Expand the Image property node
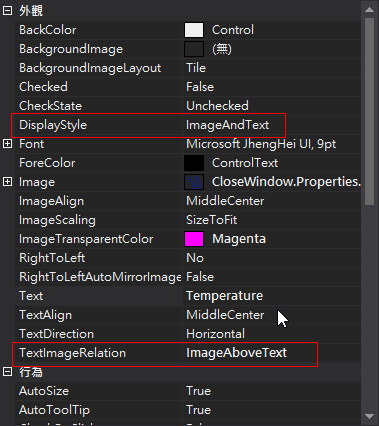Viewport: 379px width, 426px height. tap(7, 182)
